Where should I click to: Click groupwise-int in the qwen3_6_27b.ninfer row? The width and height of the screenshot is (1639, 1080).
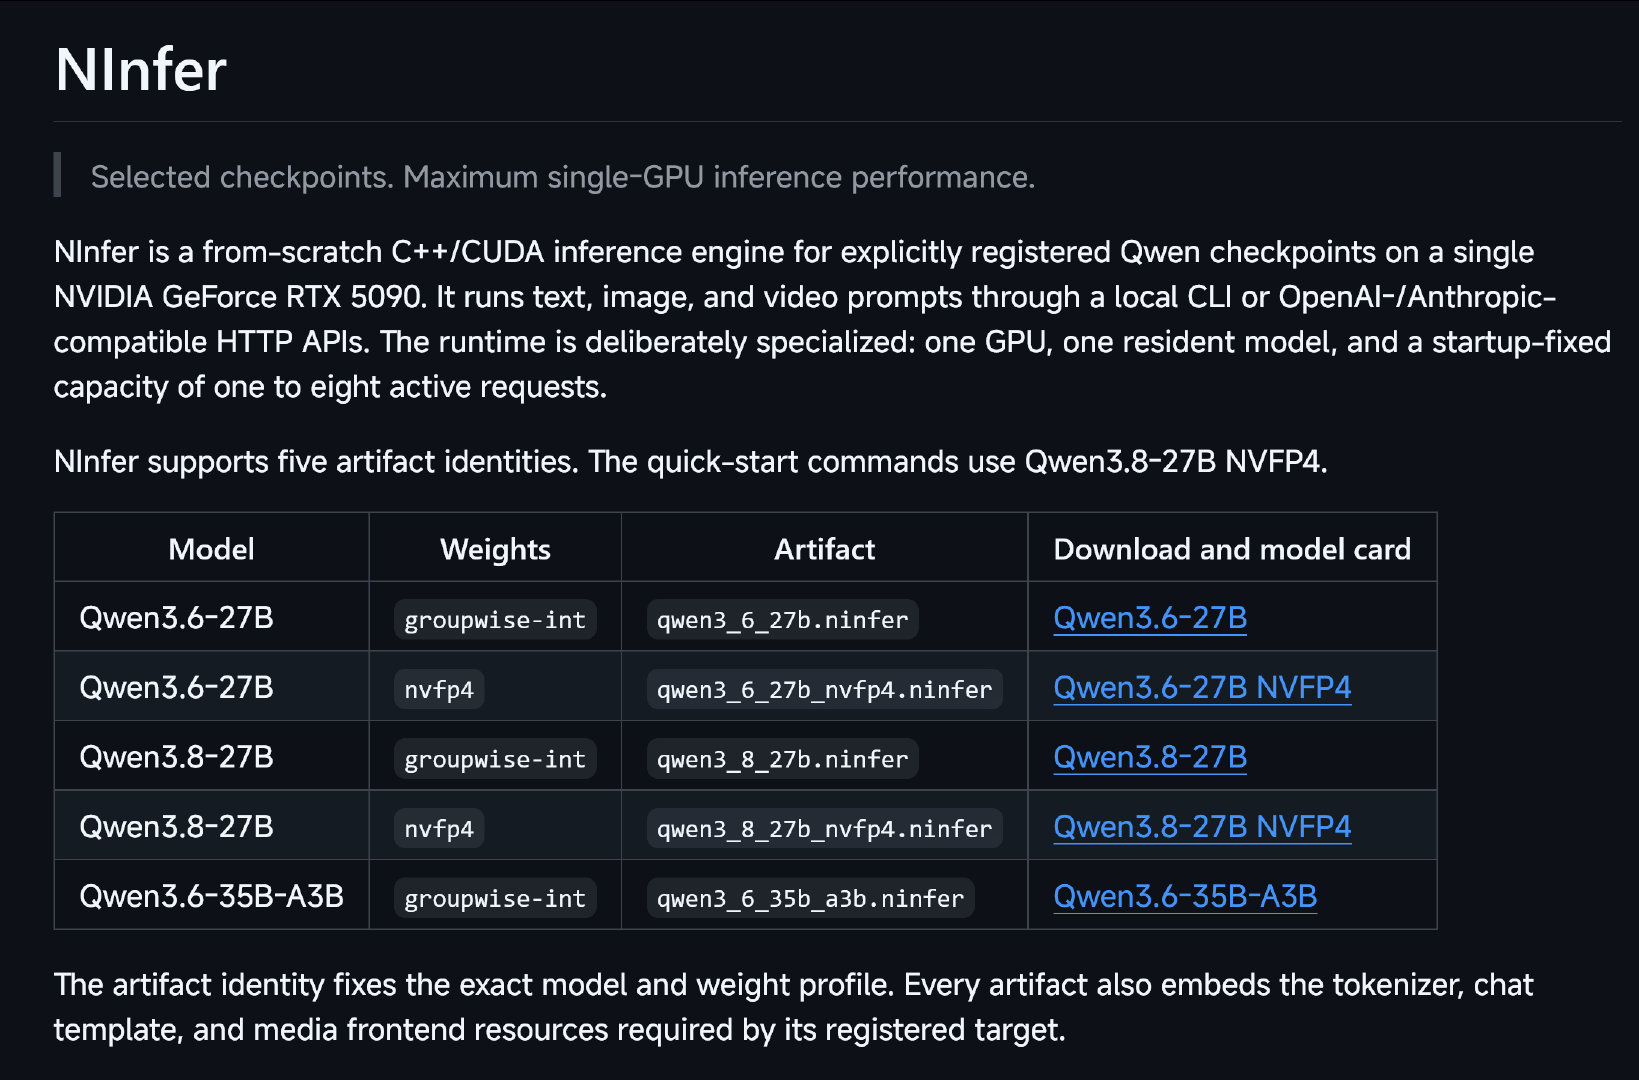(495, 620)
